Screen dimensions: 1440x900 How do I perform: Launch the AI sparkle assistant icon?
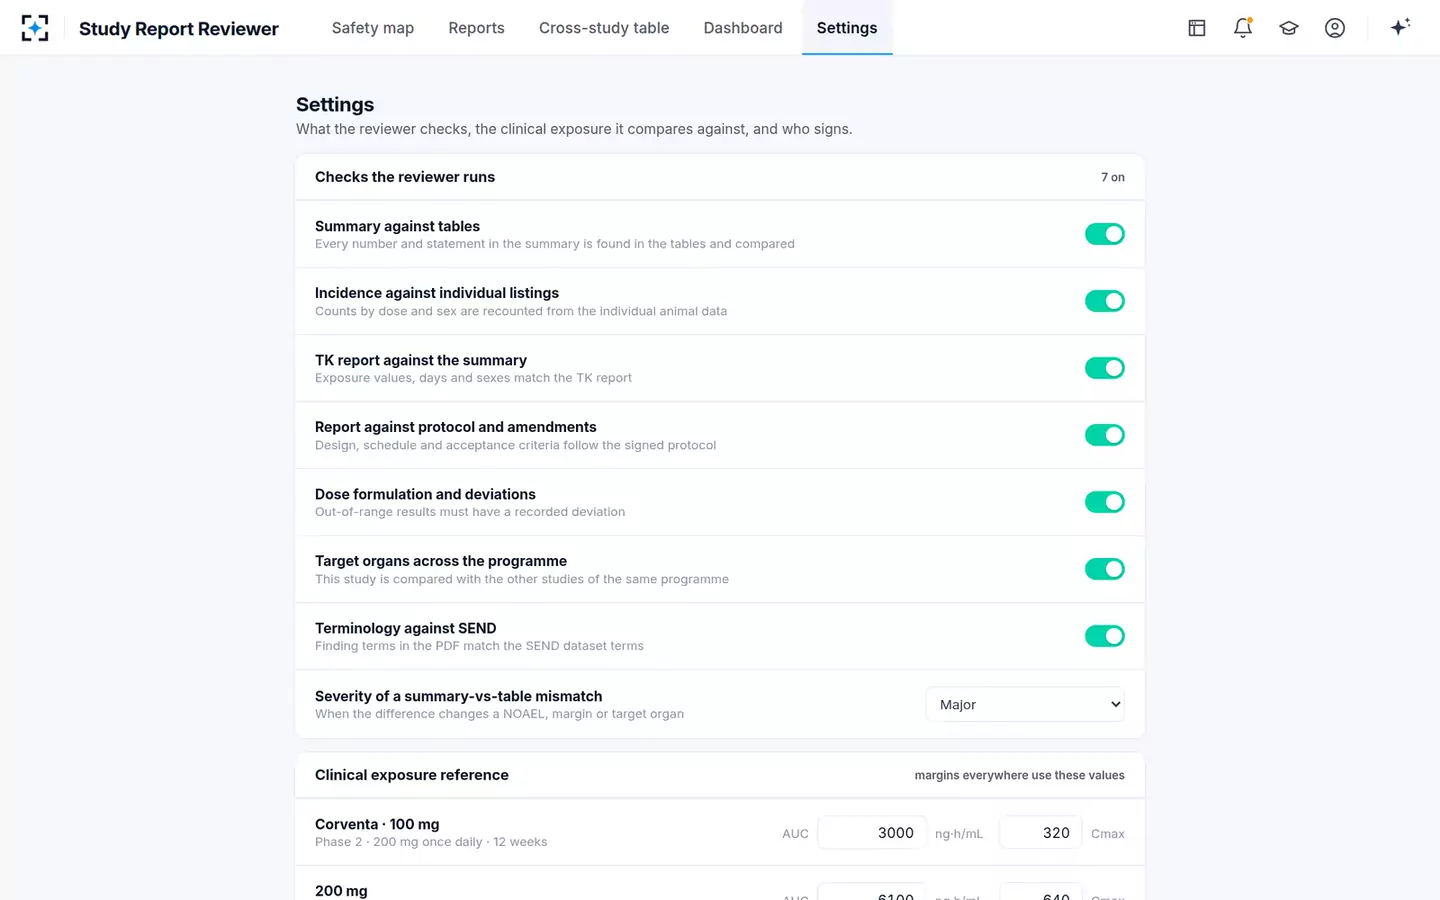pyautogui.click(x=1400, y=28)
